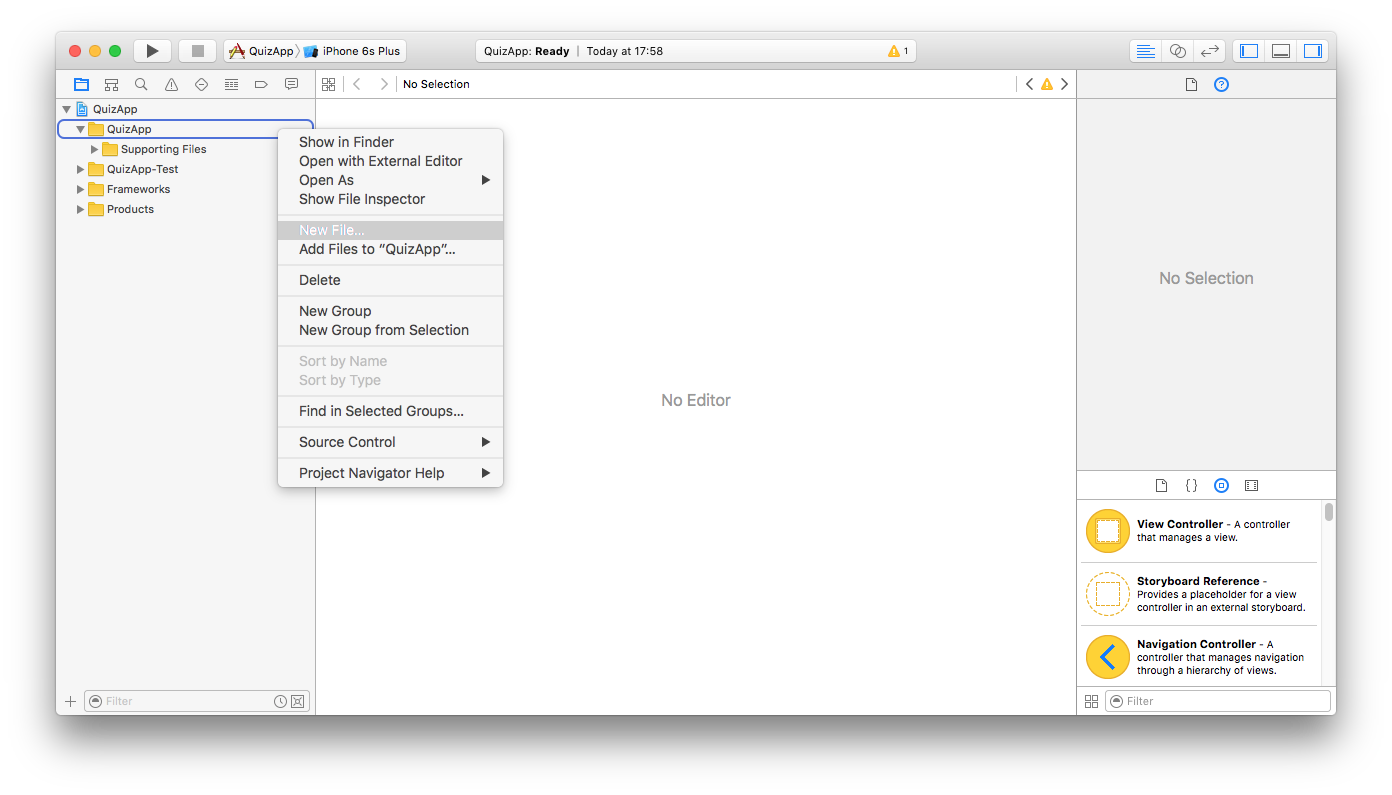1392x795 pixels.
Task: Open the Source Control submenu
Action: (x=390, y=442)
